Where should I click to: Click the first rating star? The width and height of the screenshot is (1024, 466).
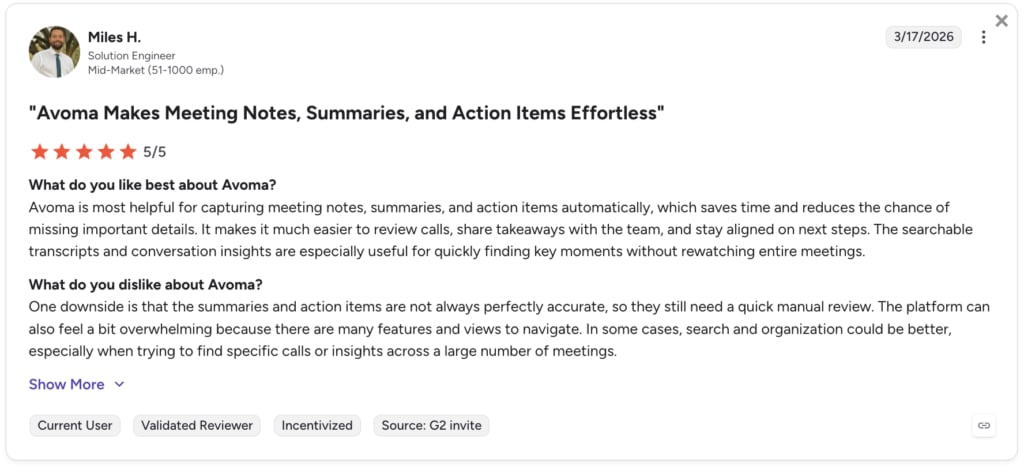pyautogui.click(x=40, y=152)
